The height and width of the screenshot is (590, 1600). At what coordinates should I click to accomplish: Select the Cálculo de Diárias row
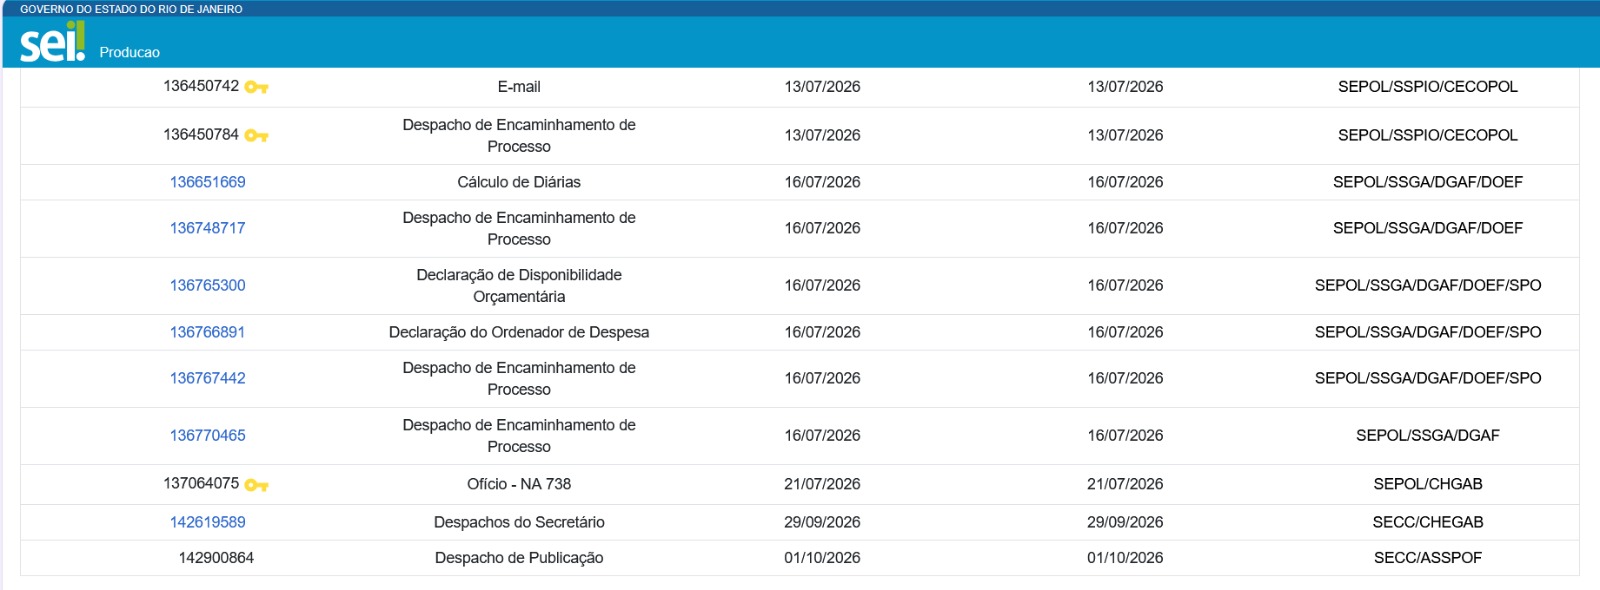800,182
